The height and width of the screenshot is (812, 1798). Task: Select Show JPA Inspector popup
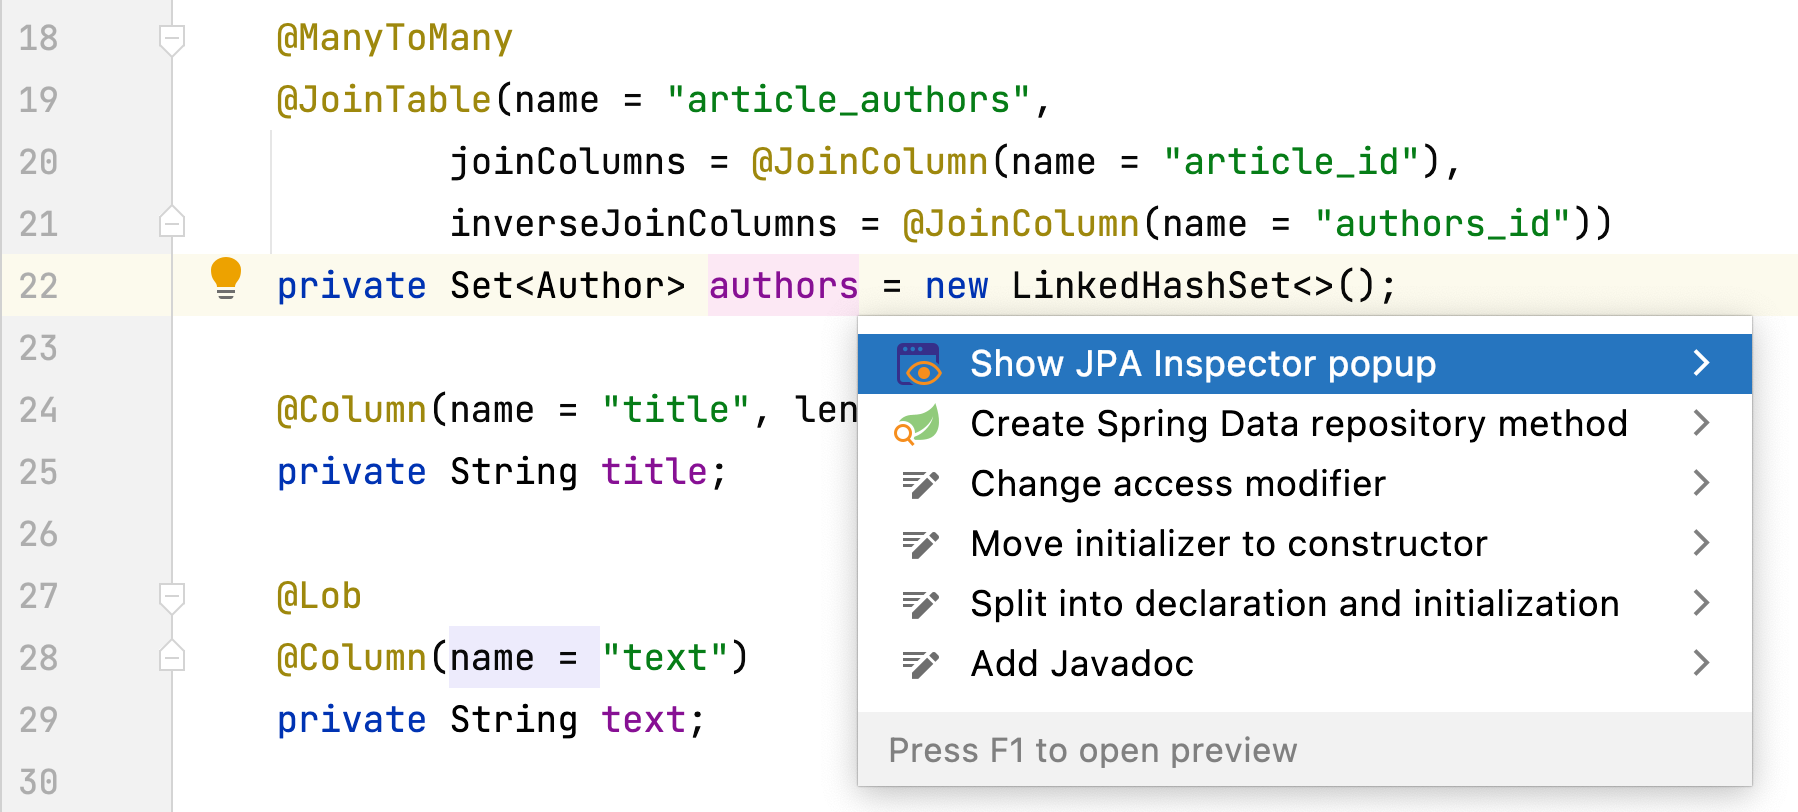1202,364
